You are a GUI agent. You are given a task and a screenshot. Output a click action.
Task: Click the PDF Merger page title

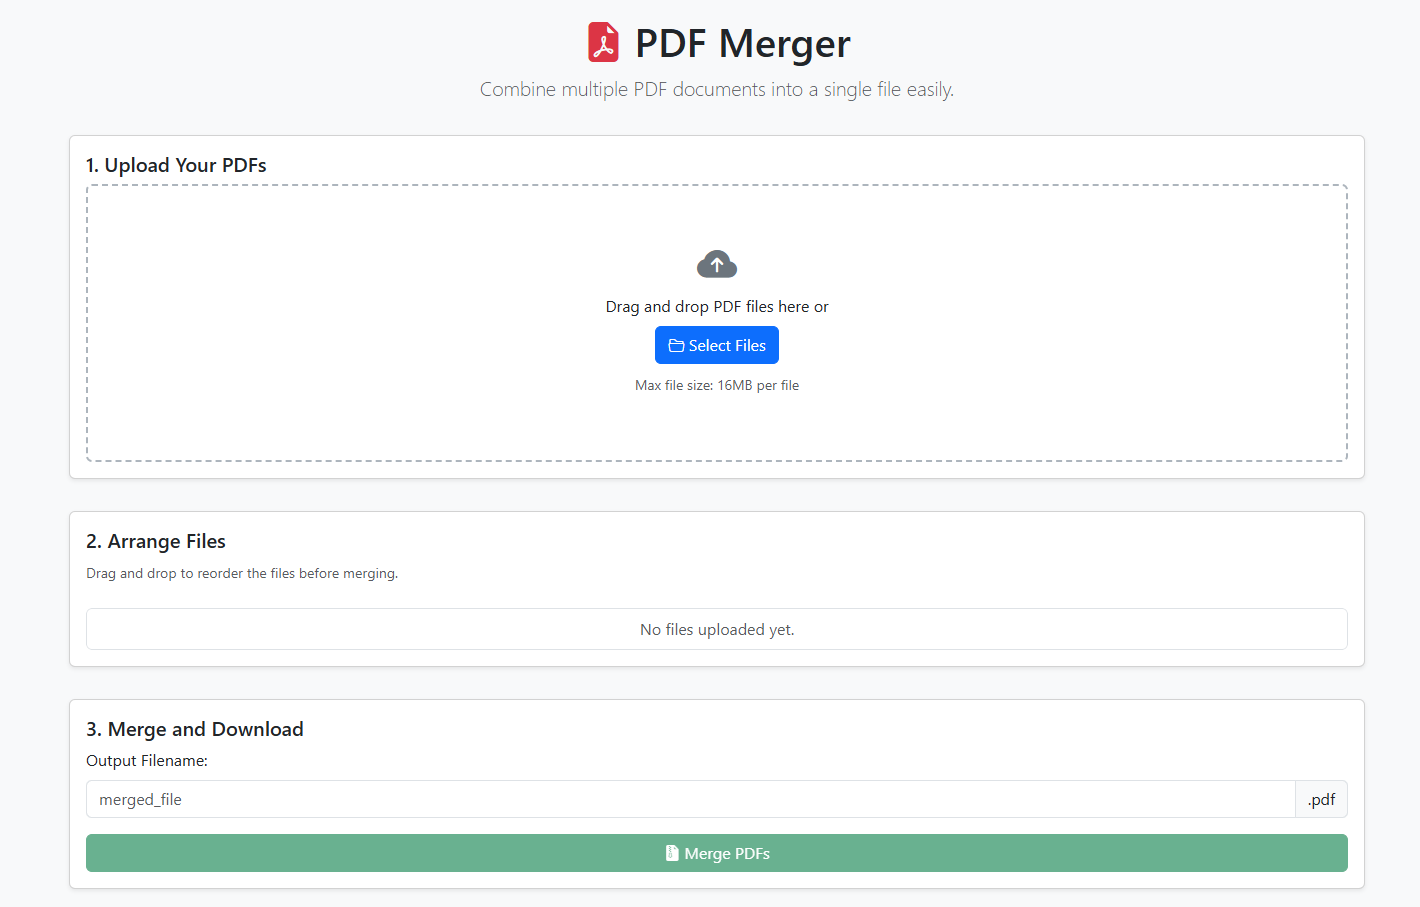pos(742,43)
